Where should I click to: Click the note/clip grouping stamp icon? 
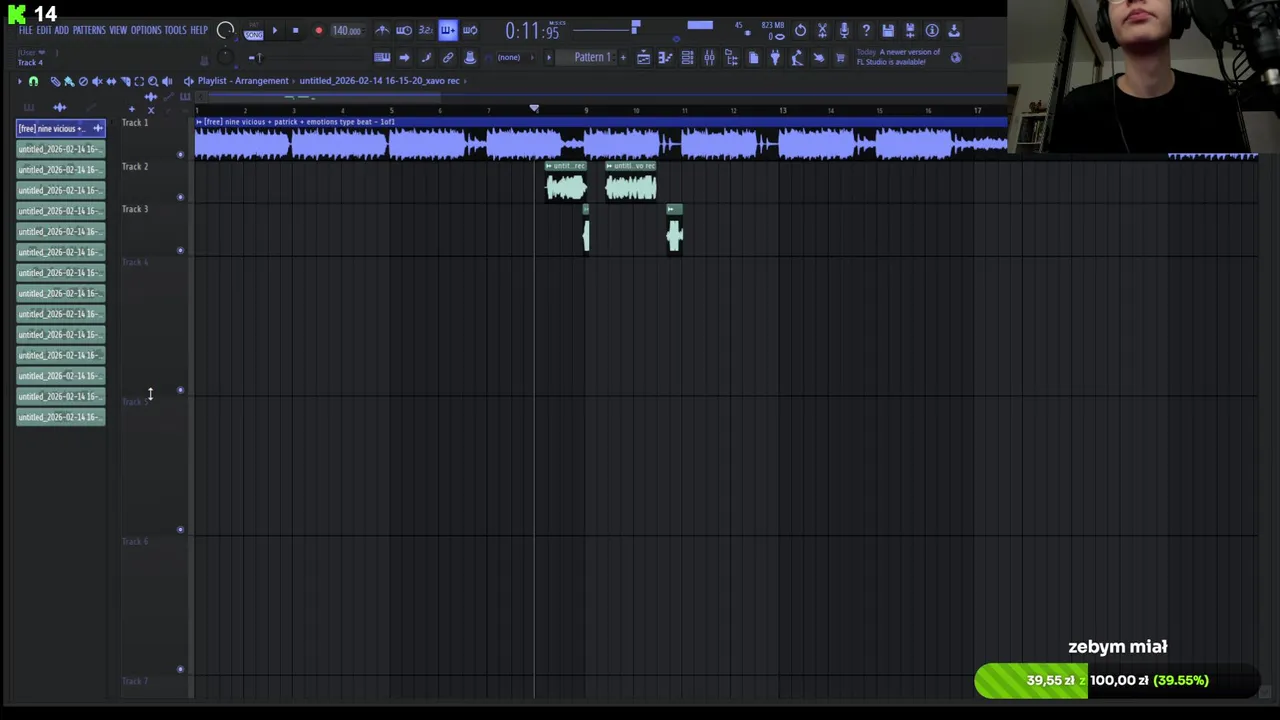(470, 57)
